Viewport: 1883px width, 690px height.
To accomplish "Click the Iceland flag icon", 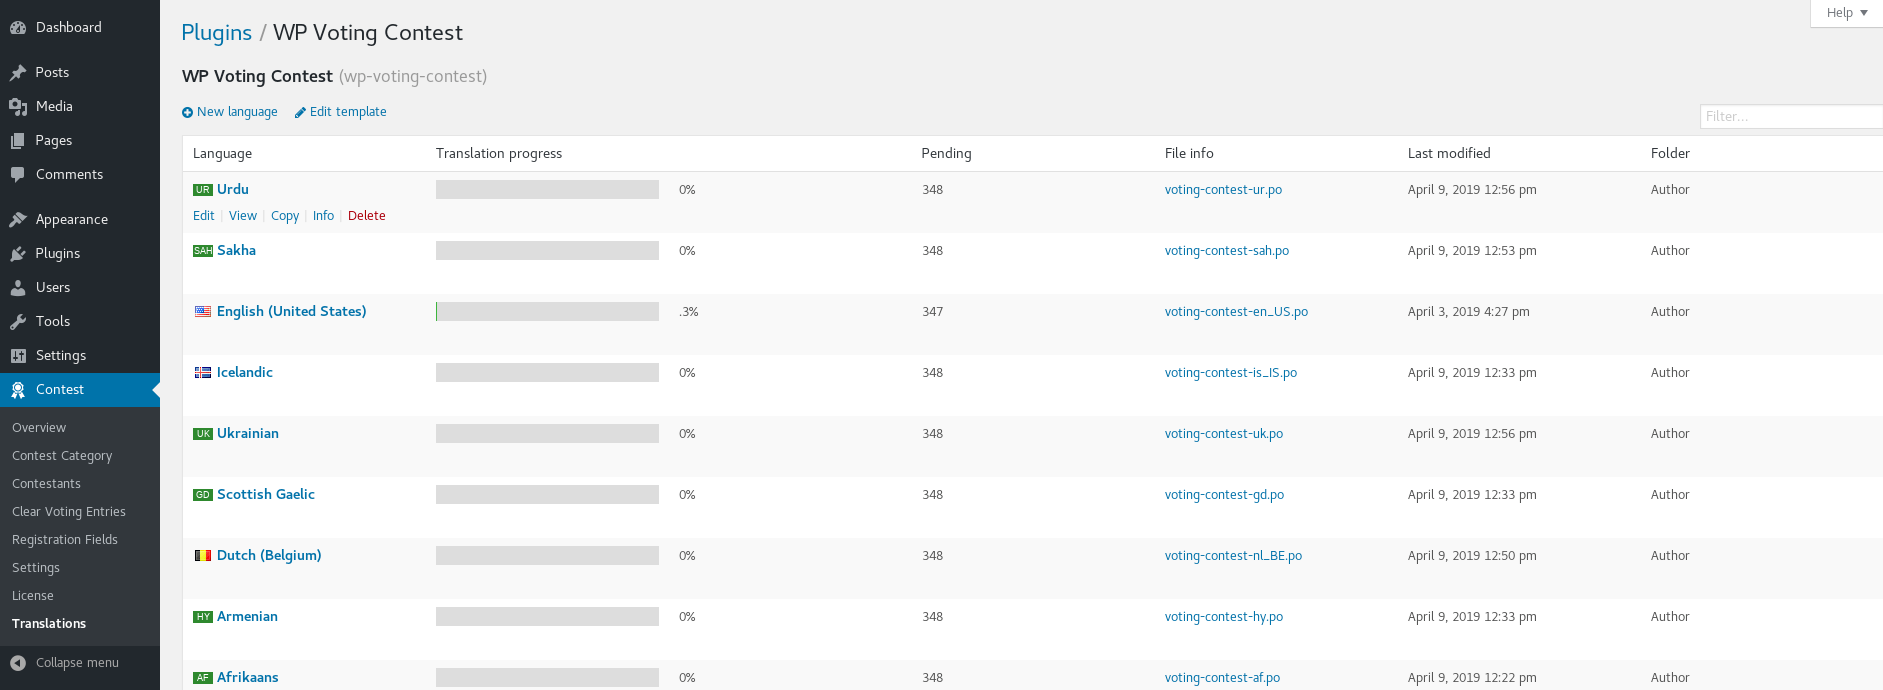I will pyautogui.click(x=203, y=373).
